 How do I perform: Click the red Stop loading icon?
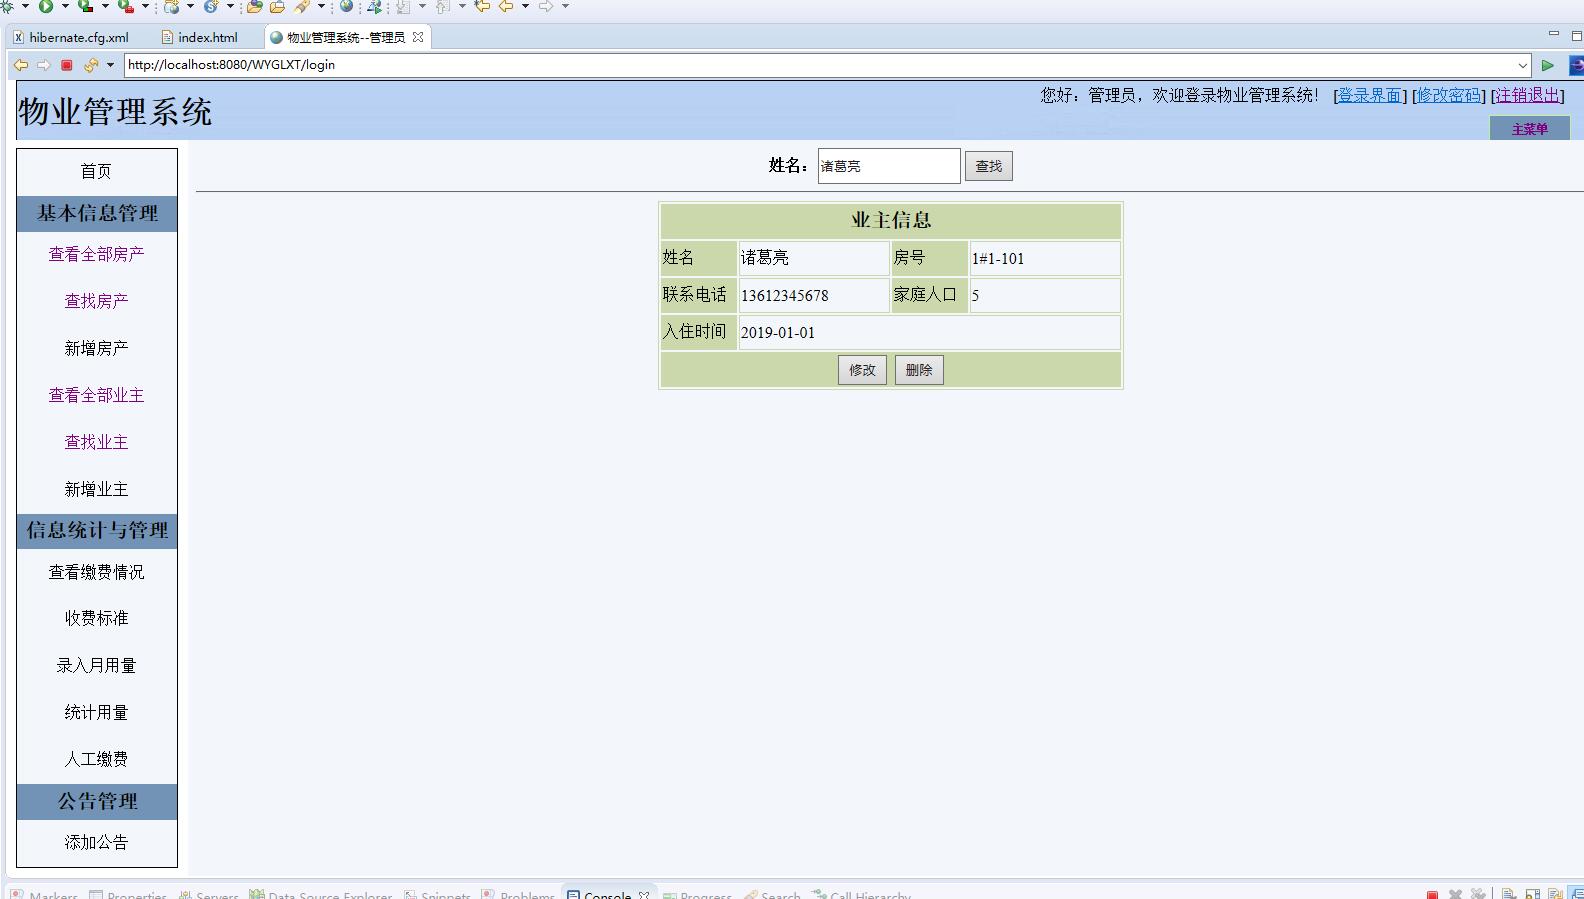point(67,65)
